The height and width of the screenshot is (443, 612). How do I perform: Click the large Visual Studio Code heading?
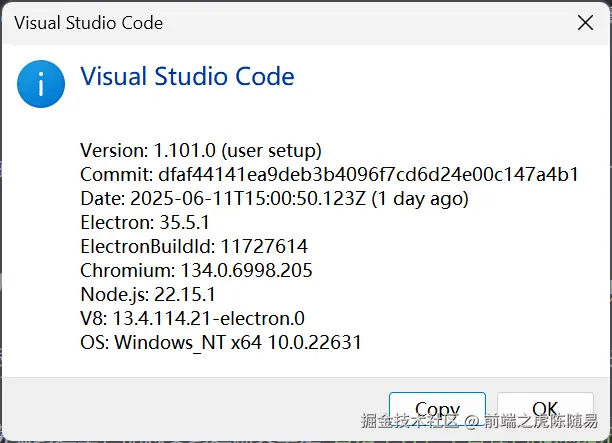pos(187,77)
